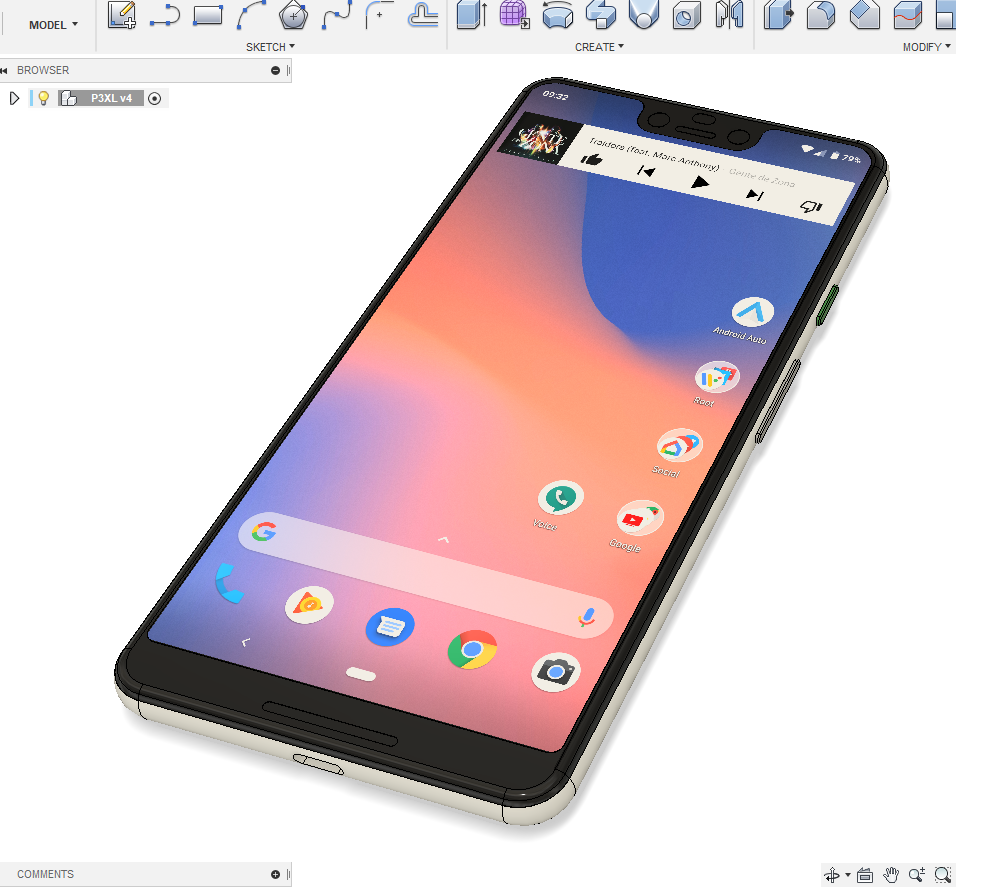Collapse the BROWSER panel with double arrows
The image size is (982, 893).
[4, 70]
